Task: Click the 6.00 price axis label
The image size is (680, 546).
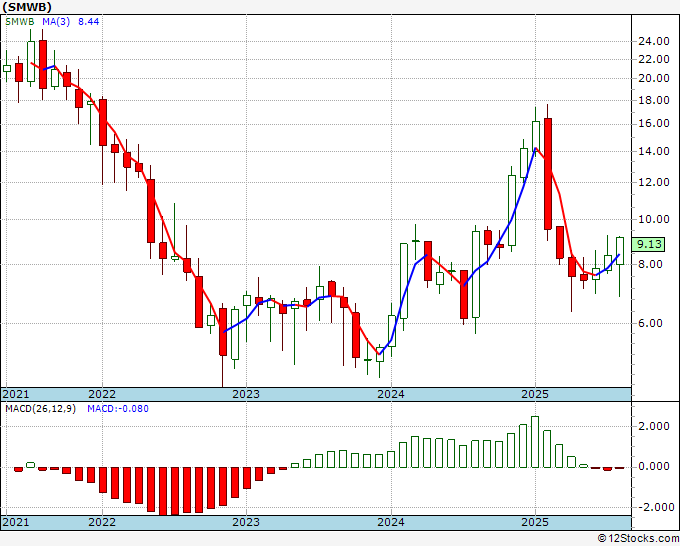Action: pyautogui.click(x=650, y=323)
